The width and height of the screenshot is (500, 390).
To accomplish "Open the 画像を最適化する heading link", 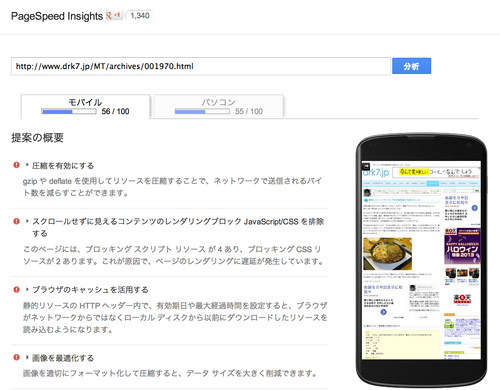I will [x=63, y=358].
